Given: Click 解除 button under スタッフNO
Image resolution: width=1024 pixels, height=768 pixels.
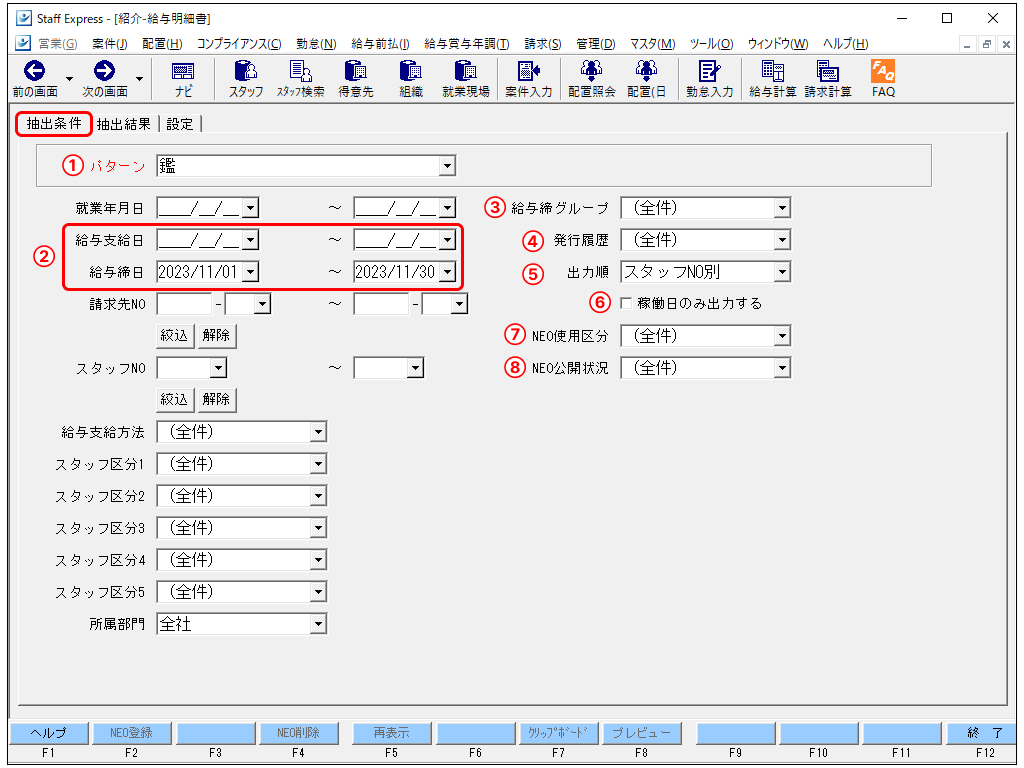Looking at the screenshot, I should point(217,400).
